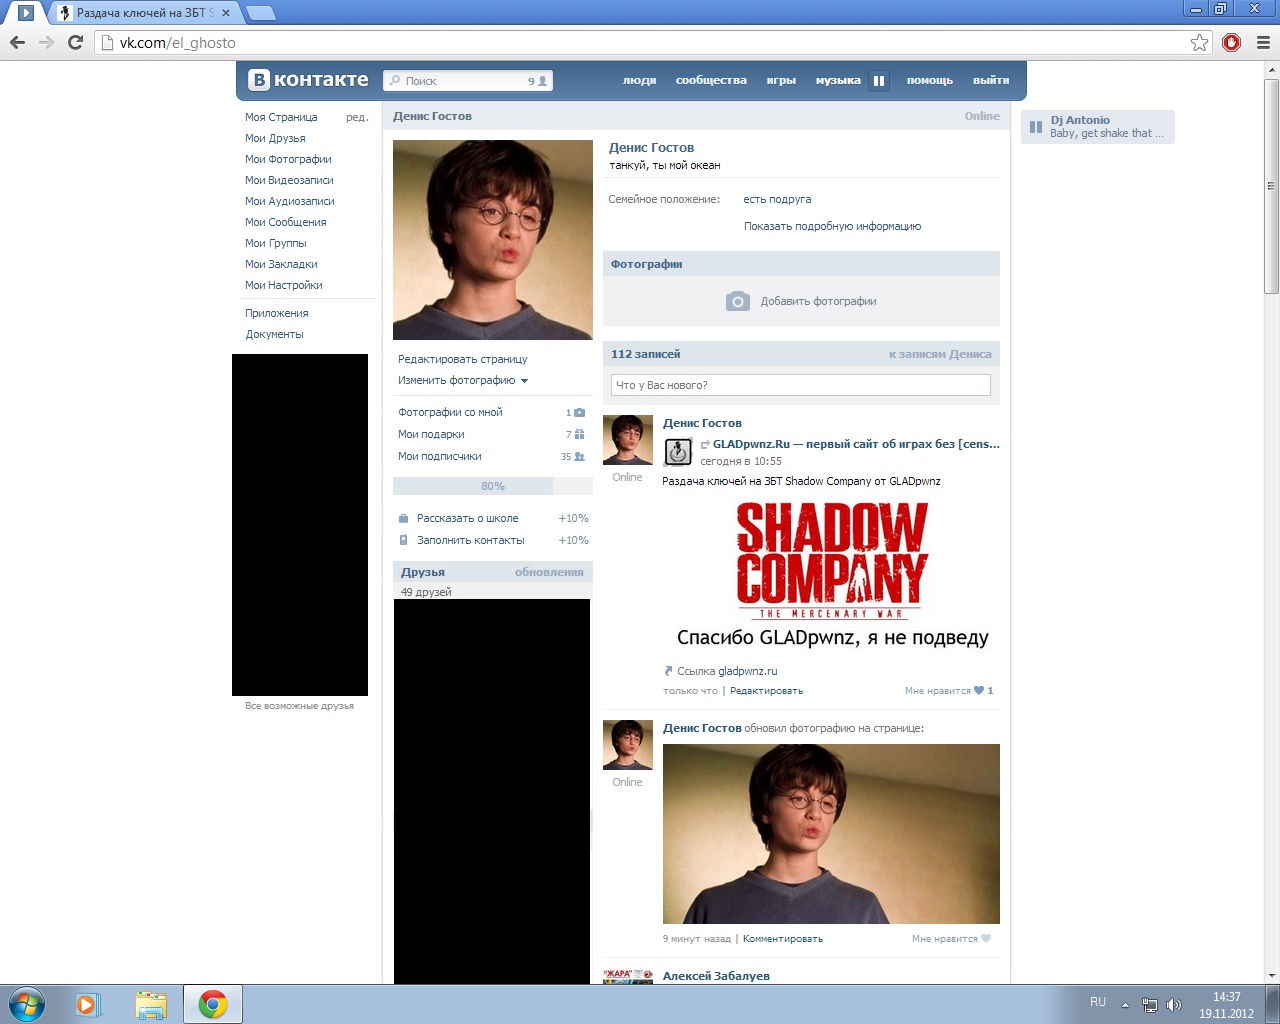The width and height of the screenshot is (1280, 1024).
Task: Click Заполнить контакты
Action: click(x=470, y=540)
